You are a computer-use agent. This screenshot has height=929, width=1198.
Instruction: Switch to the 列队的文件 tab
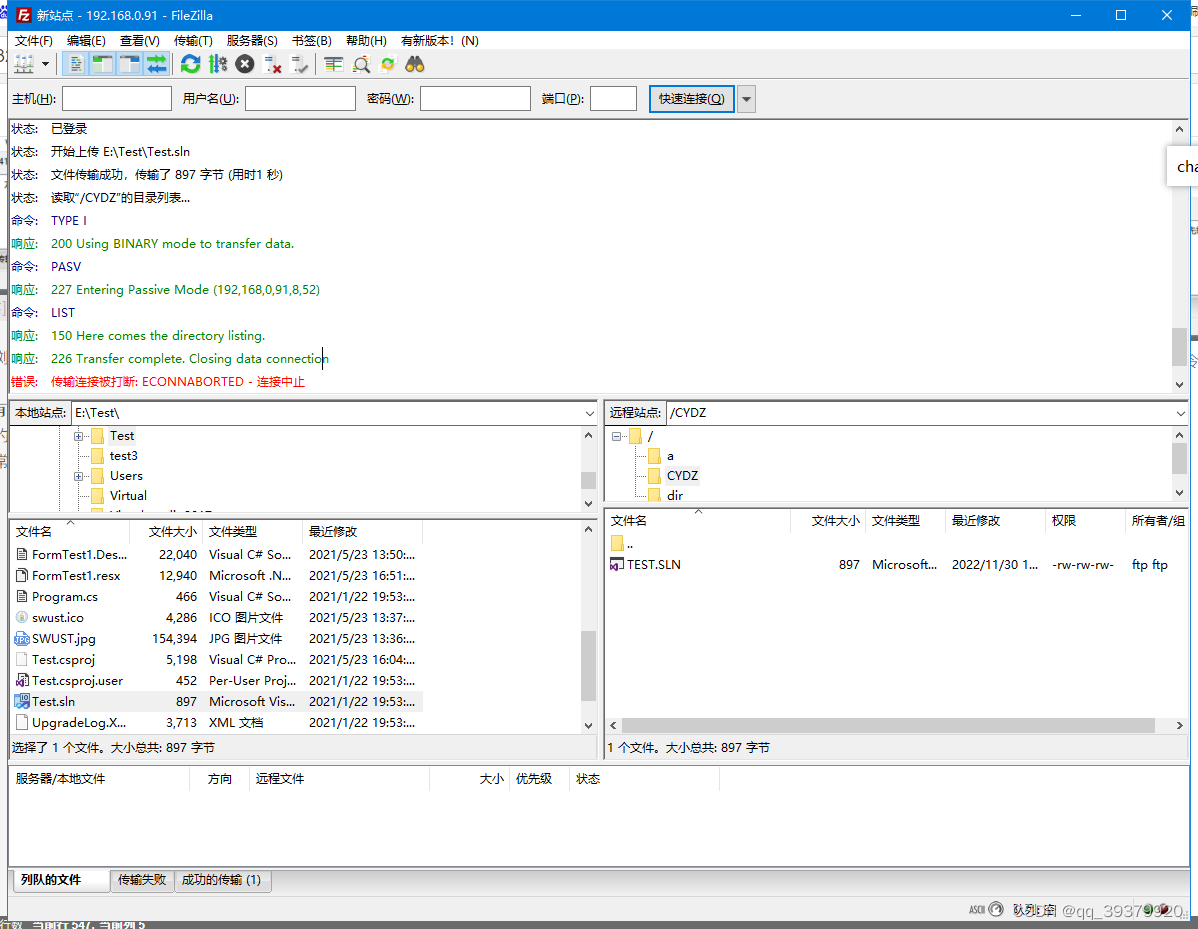tap(59, 880)
